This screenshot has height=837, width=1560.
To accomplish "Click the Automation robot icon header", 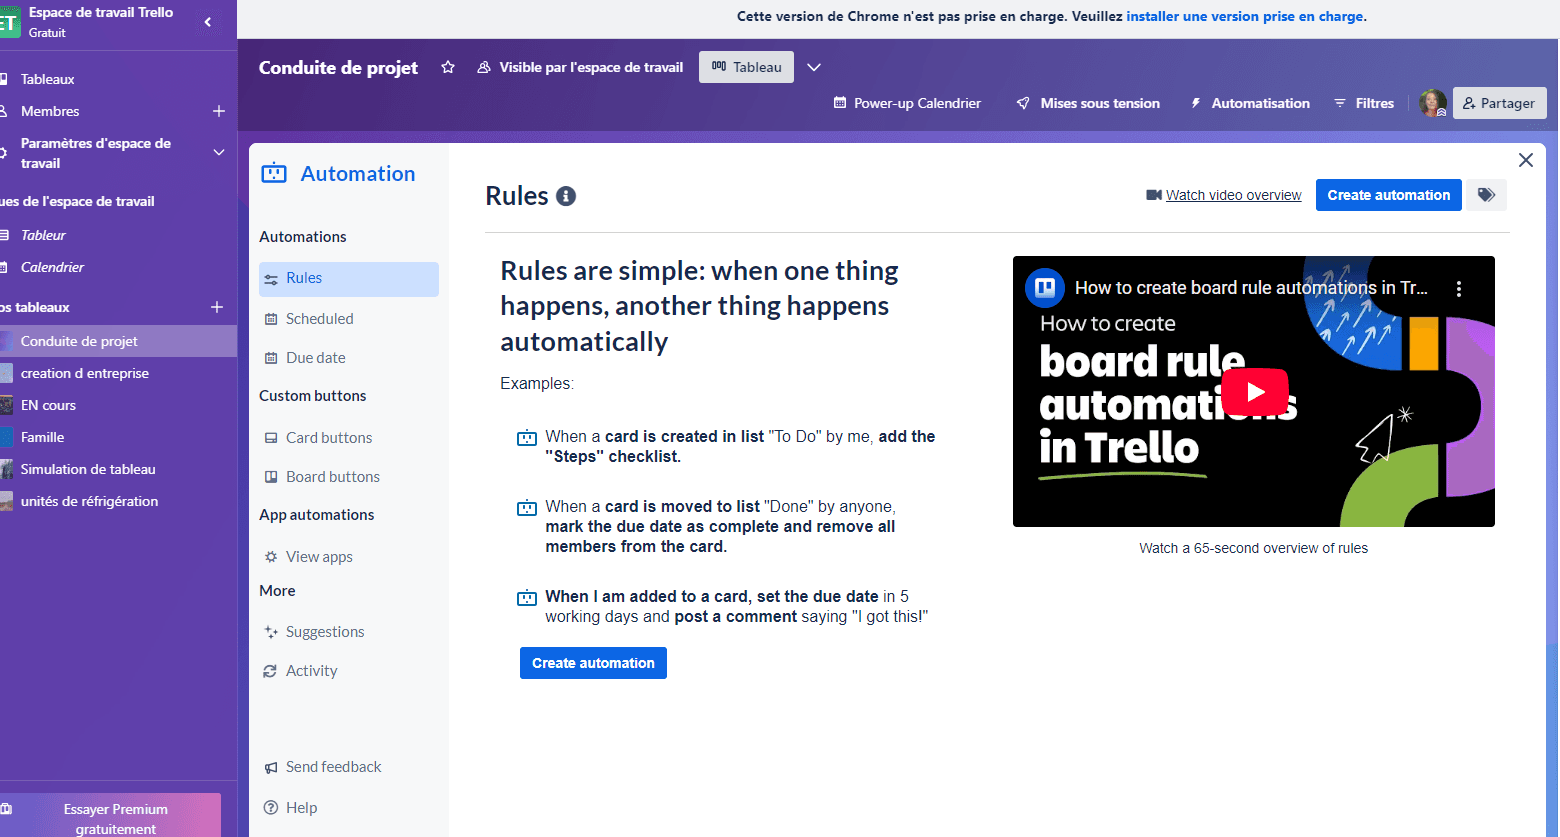I will tap(274, 173).
